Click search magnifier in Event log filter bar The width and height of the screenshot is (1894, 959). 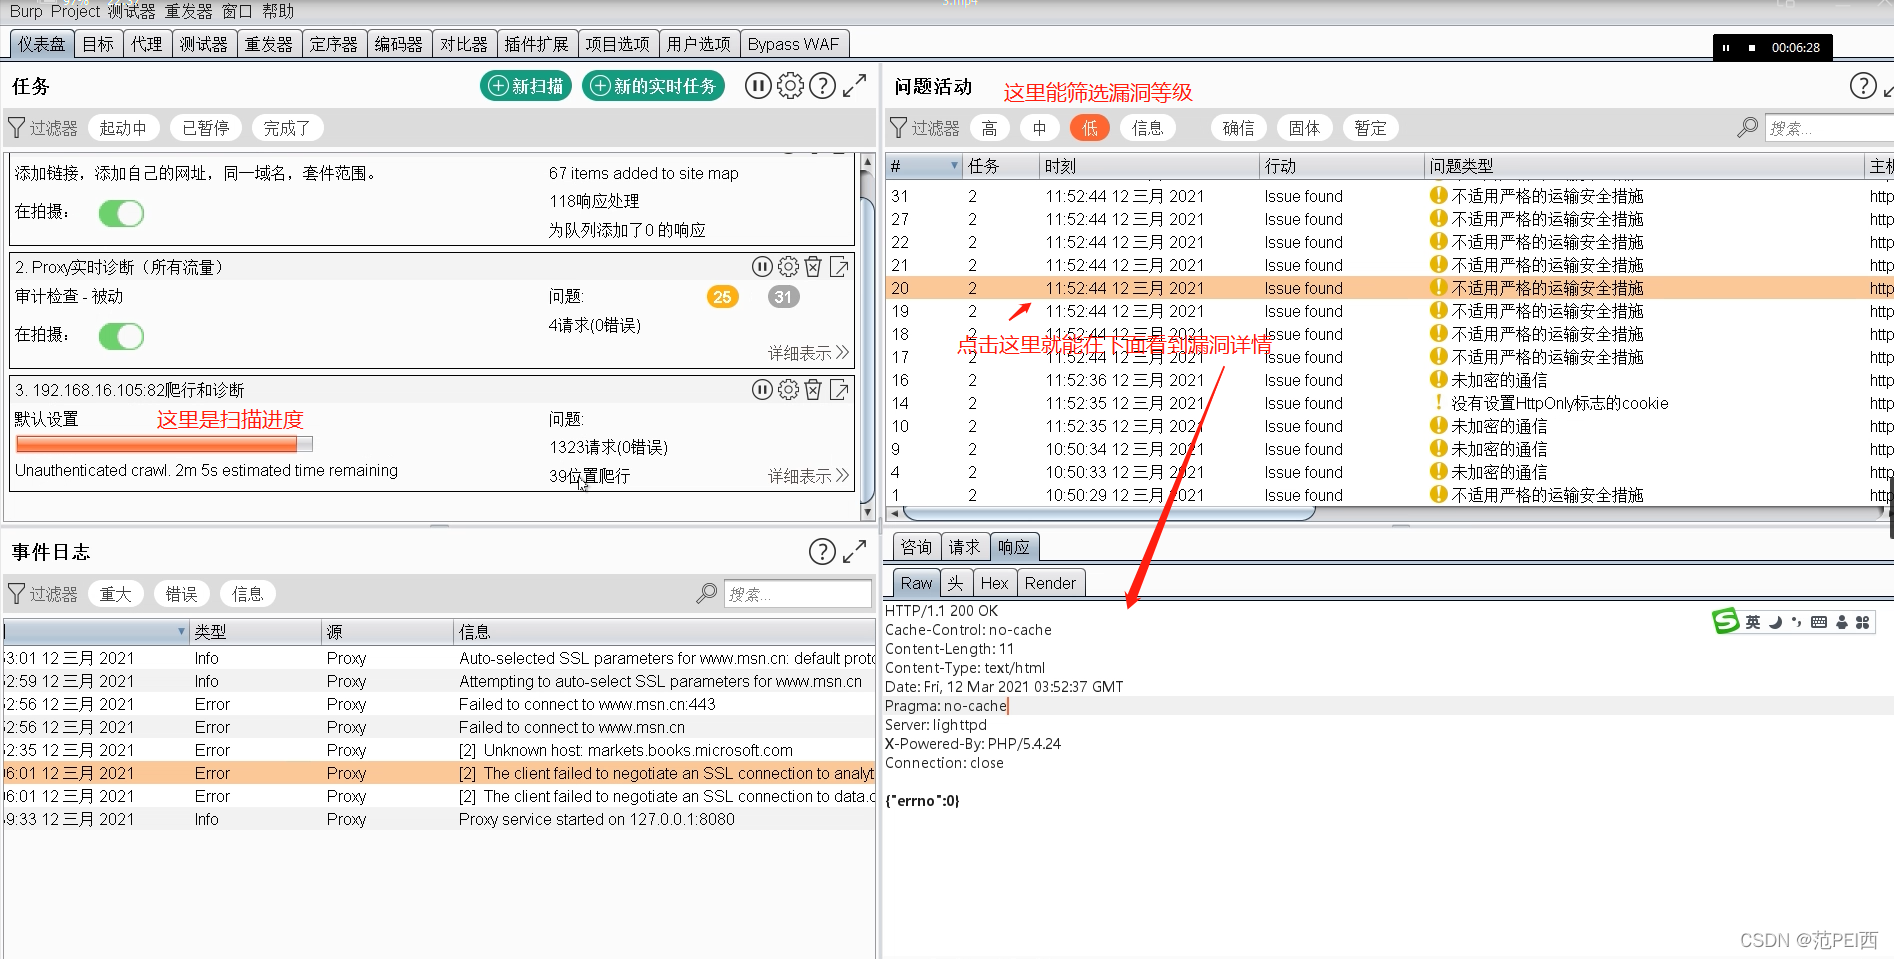(x=706, y=594)
